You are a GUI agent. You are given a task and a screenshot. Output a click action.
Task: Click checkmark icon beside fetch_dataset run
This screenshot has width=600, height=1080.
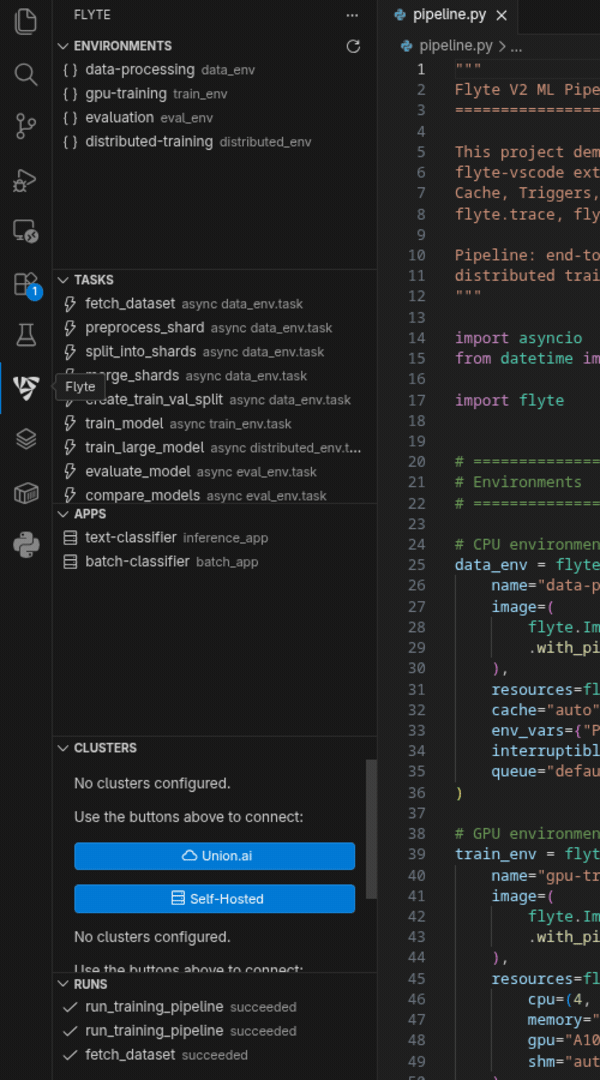click(70, 1055)
